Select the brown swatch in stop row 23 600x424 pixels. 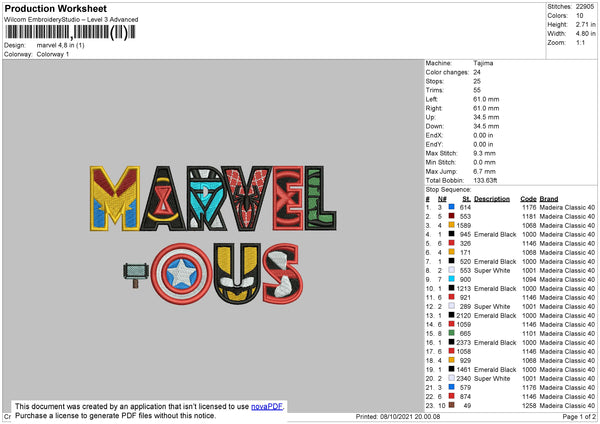(x=452, y=405)
